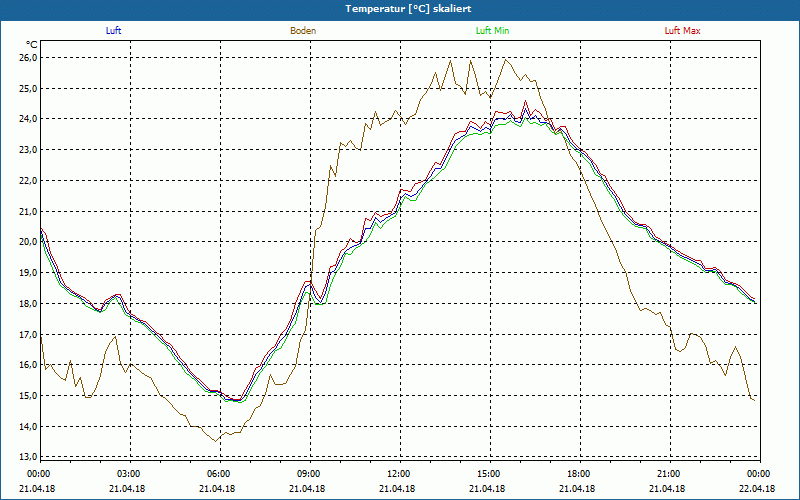Click the '06:00' time axis label
The width and height of the screenshot is (800, 500).
[x=220, y=474]
